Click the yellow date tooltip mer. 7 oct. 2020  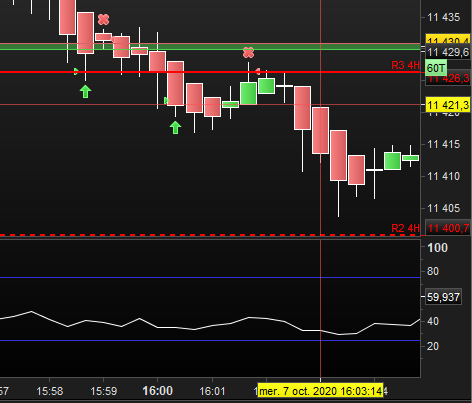(x=321, y=391)
